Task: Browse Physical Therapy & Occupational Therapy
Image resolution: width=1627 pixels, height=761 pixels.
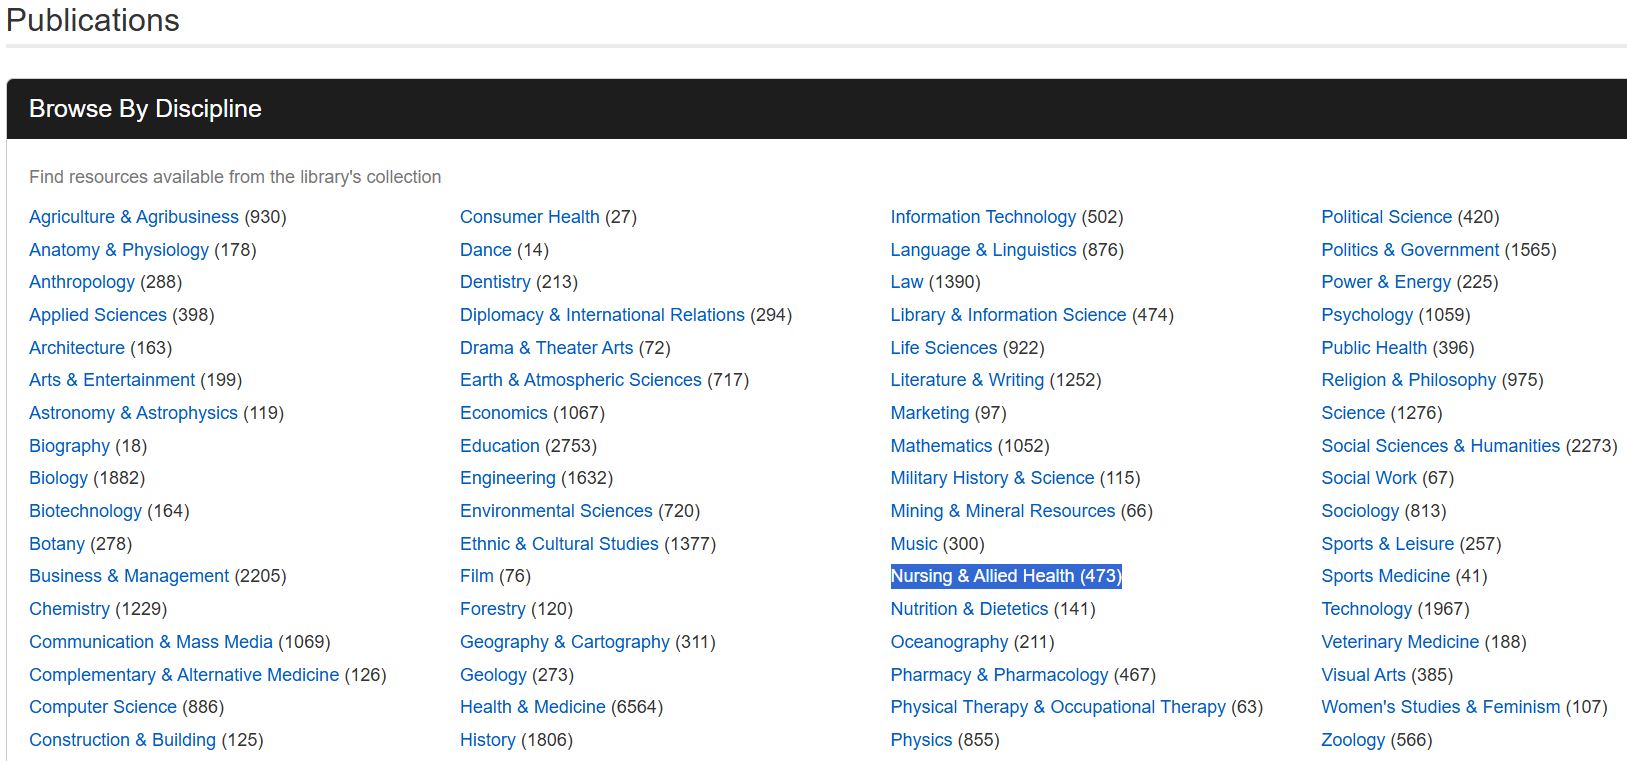Action: pyautogui.click(x=1057, y=707)
